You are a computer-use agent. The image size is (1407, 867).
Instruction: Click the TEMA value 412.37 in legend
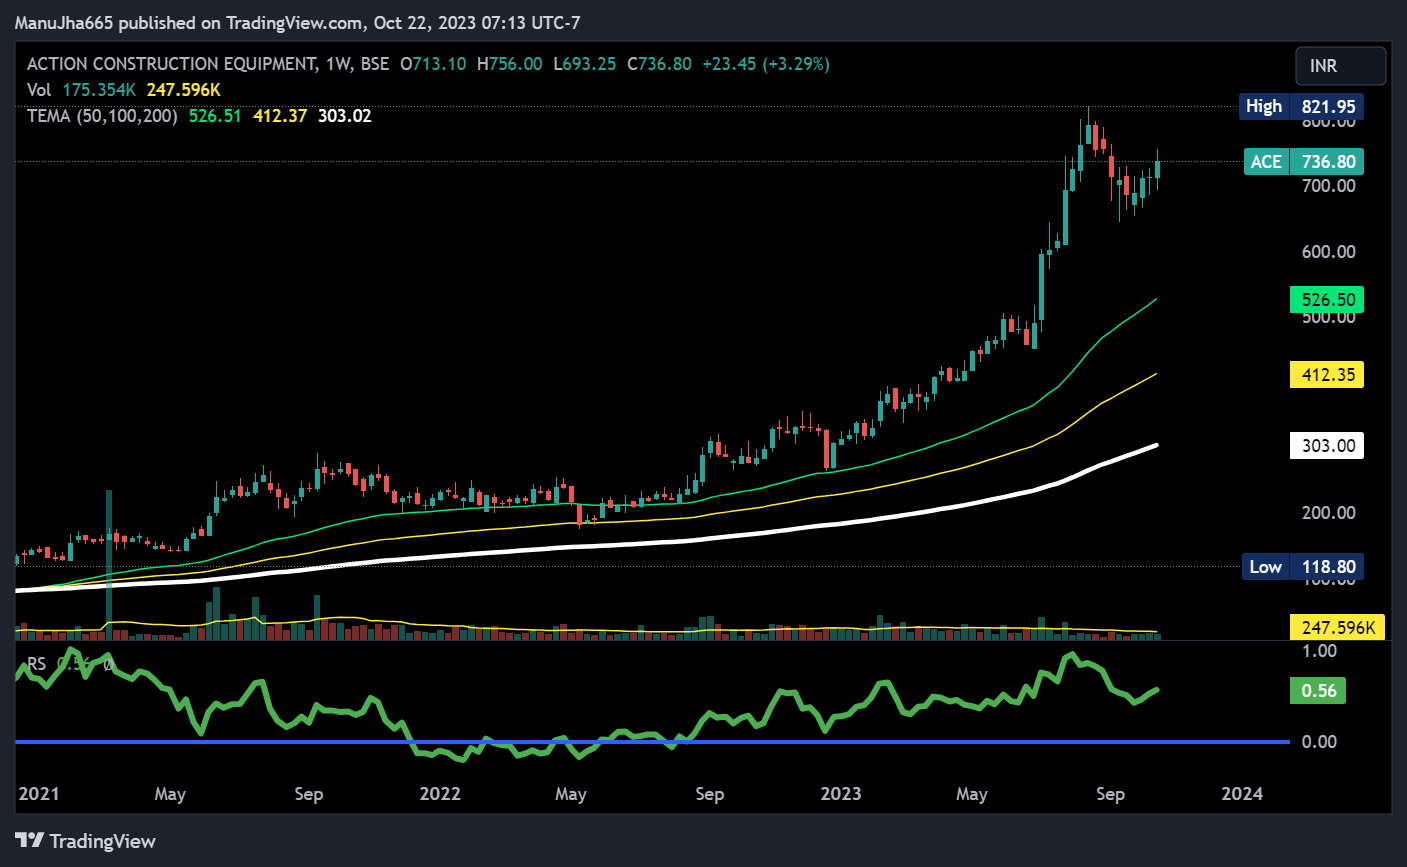pyautogui.click(x=280, y=116)
